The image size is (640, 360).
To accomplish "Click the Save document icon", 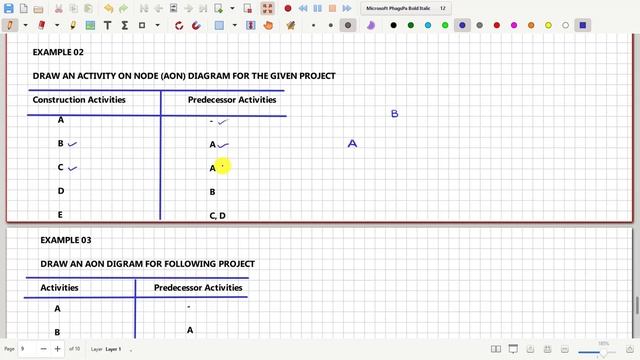I will pyautogui.click(x=9, y=8).
